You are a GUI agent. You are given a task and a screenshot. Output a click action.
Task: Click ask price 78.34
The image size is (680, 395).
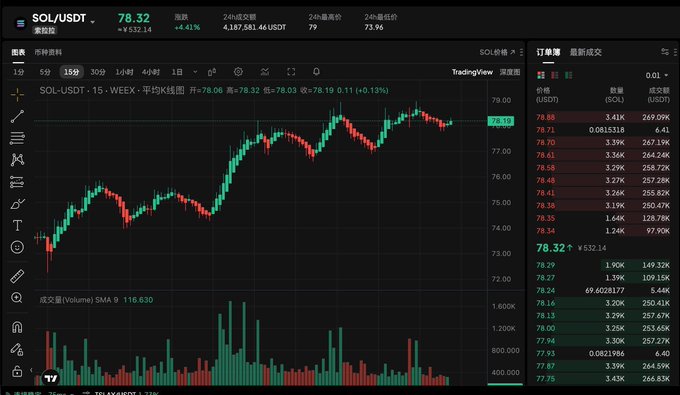click(546, 231)
